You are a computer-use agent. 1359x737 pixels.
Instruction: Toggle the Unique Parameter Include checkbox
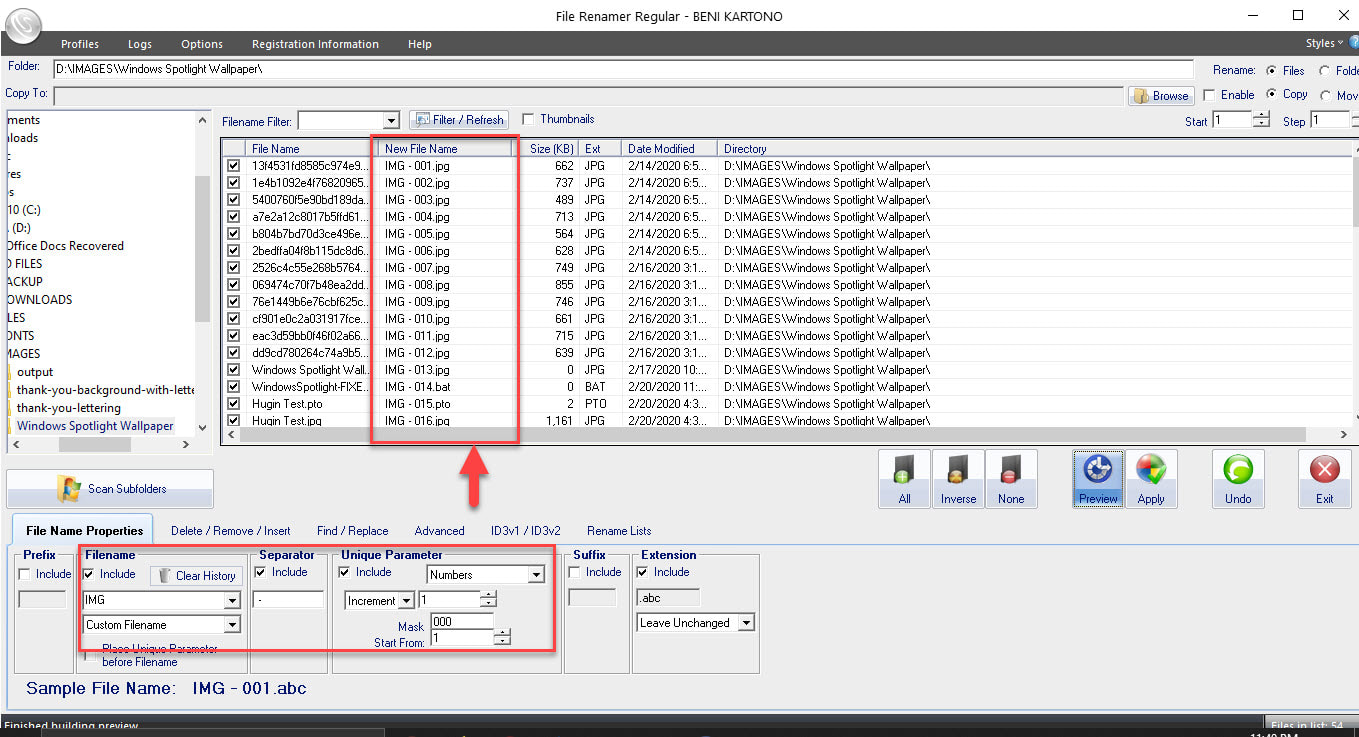345,572
